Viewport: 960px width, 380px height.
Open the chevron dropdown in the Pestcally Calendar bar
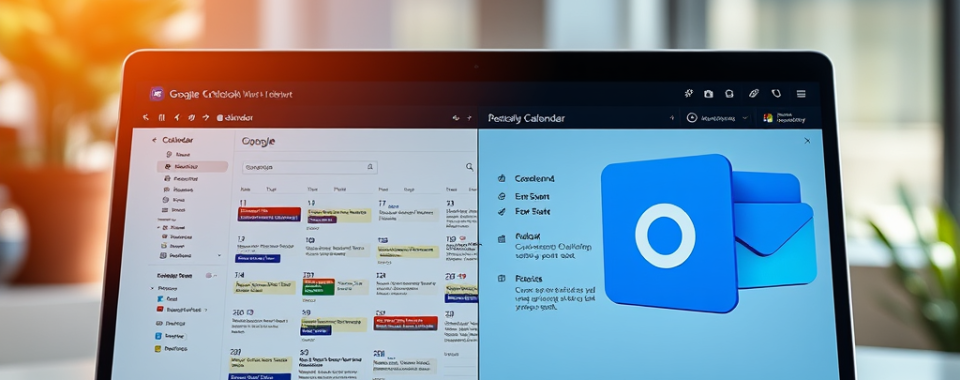click(745, 117)
